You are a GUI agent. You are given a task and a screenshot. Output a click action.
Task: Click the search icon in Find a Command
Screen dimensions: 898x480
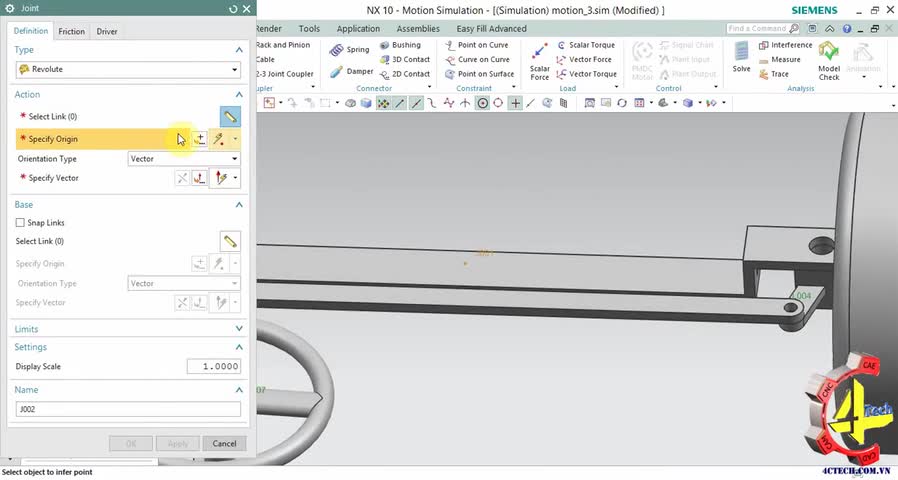794,28
